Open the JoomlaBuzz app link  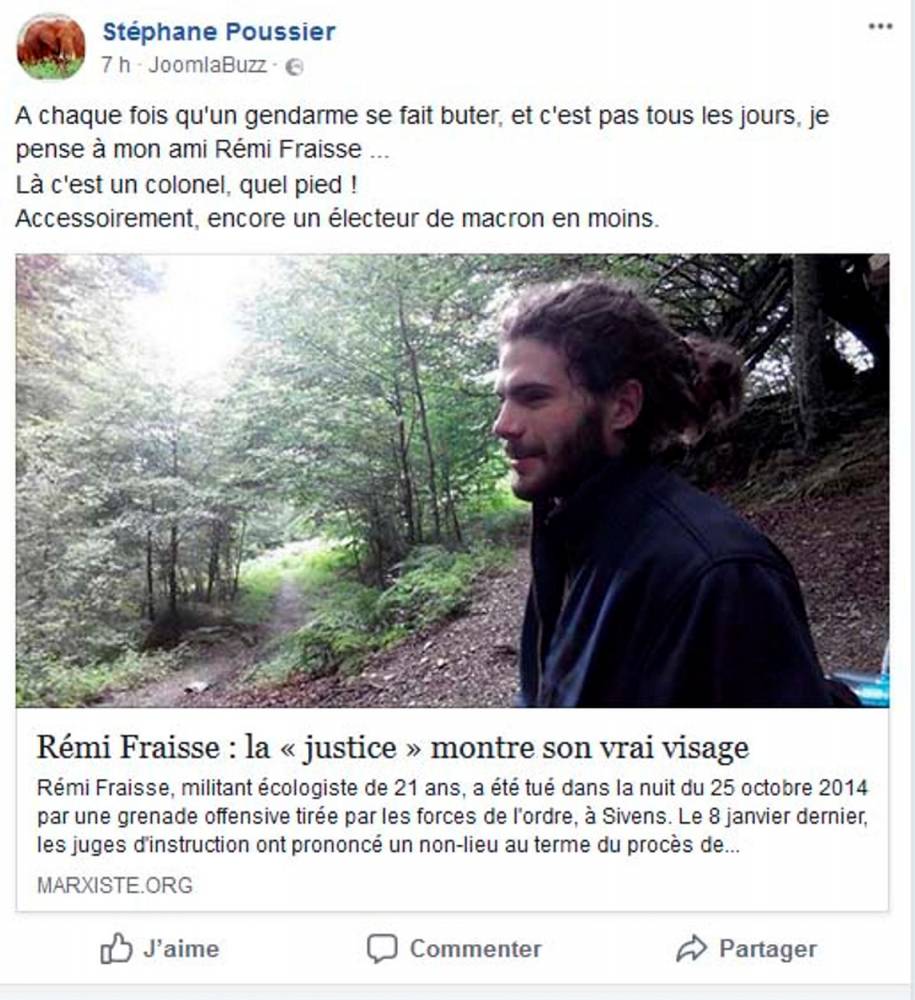pos(207,65)
